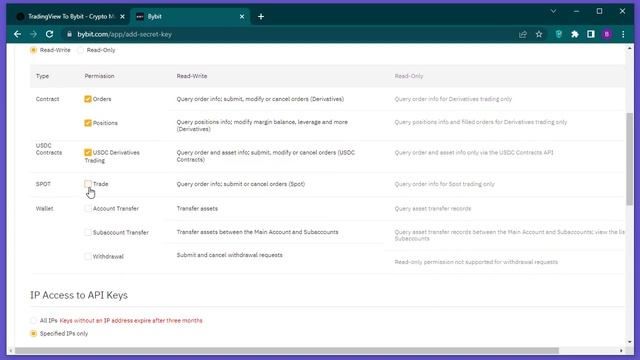Click the horizontal scrollbar thumb
The image size is (640, 360).
(287, 351)
